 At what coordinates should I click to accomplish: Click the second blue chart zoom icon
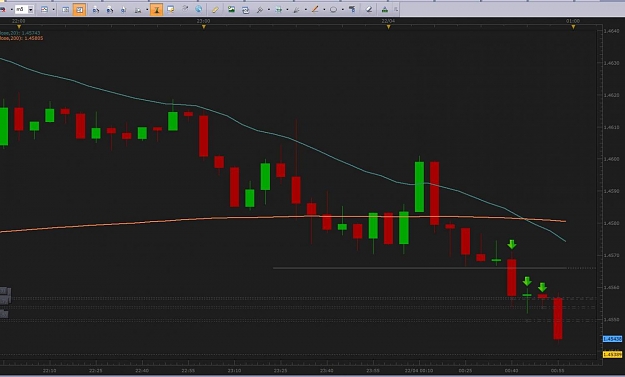(110, 10)
